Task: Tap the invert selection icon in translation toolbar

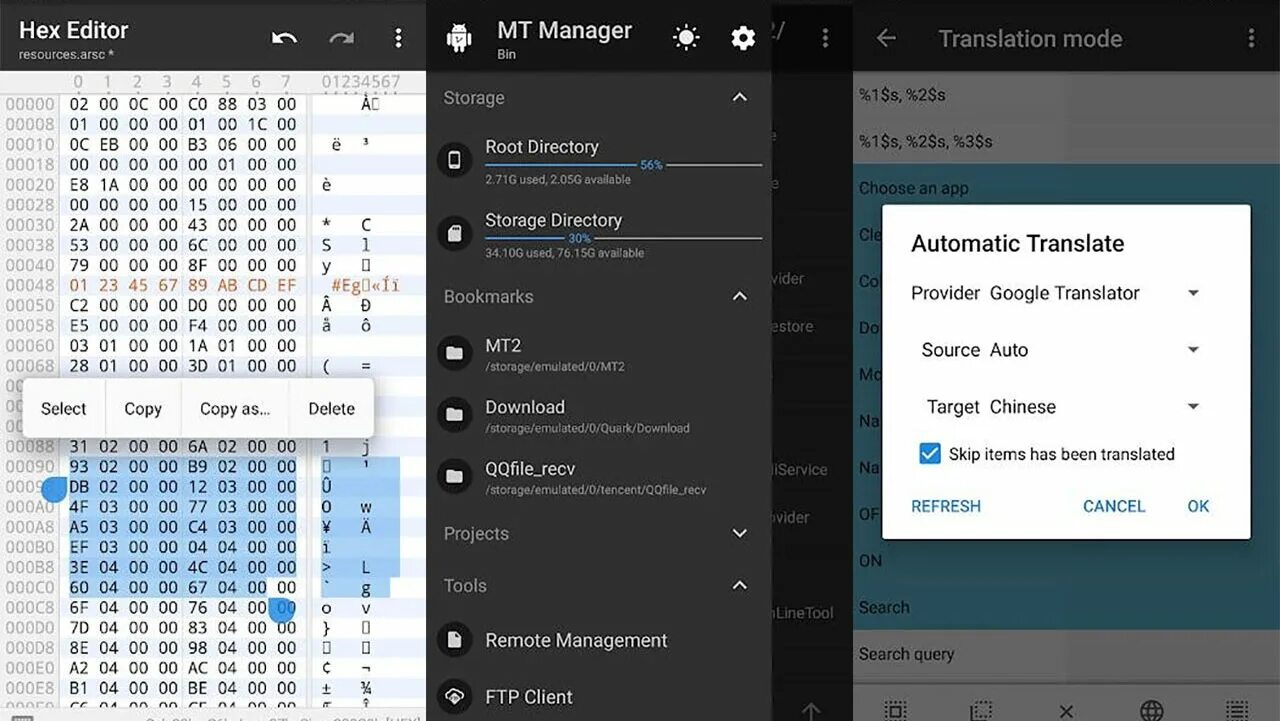Action: click(981, 710)
